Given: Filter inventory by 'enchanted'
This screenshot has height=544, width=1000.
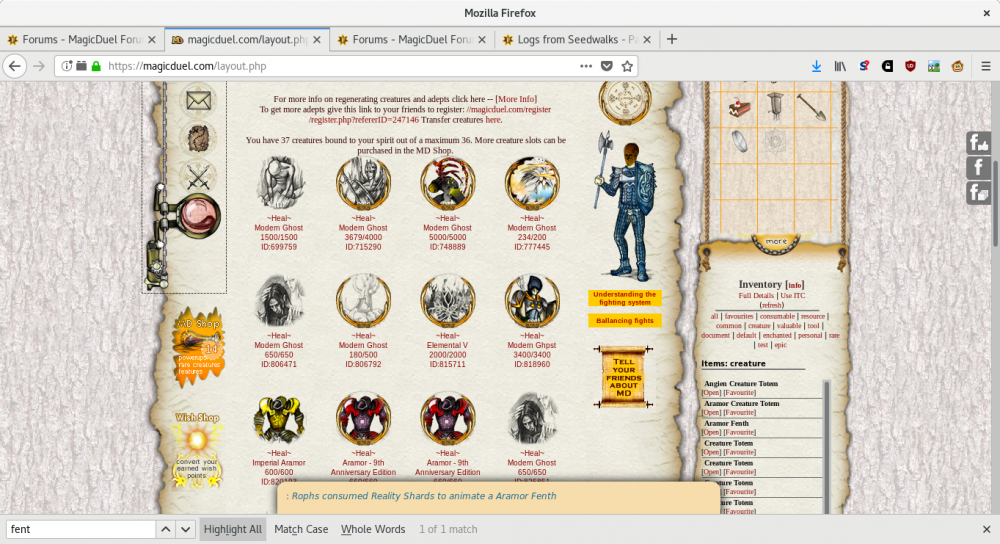Looking at the screenshot, I should coord(777,335).
